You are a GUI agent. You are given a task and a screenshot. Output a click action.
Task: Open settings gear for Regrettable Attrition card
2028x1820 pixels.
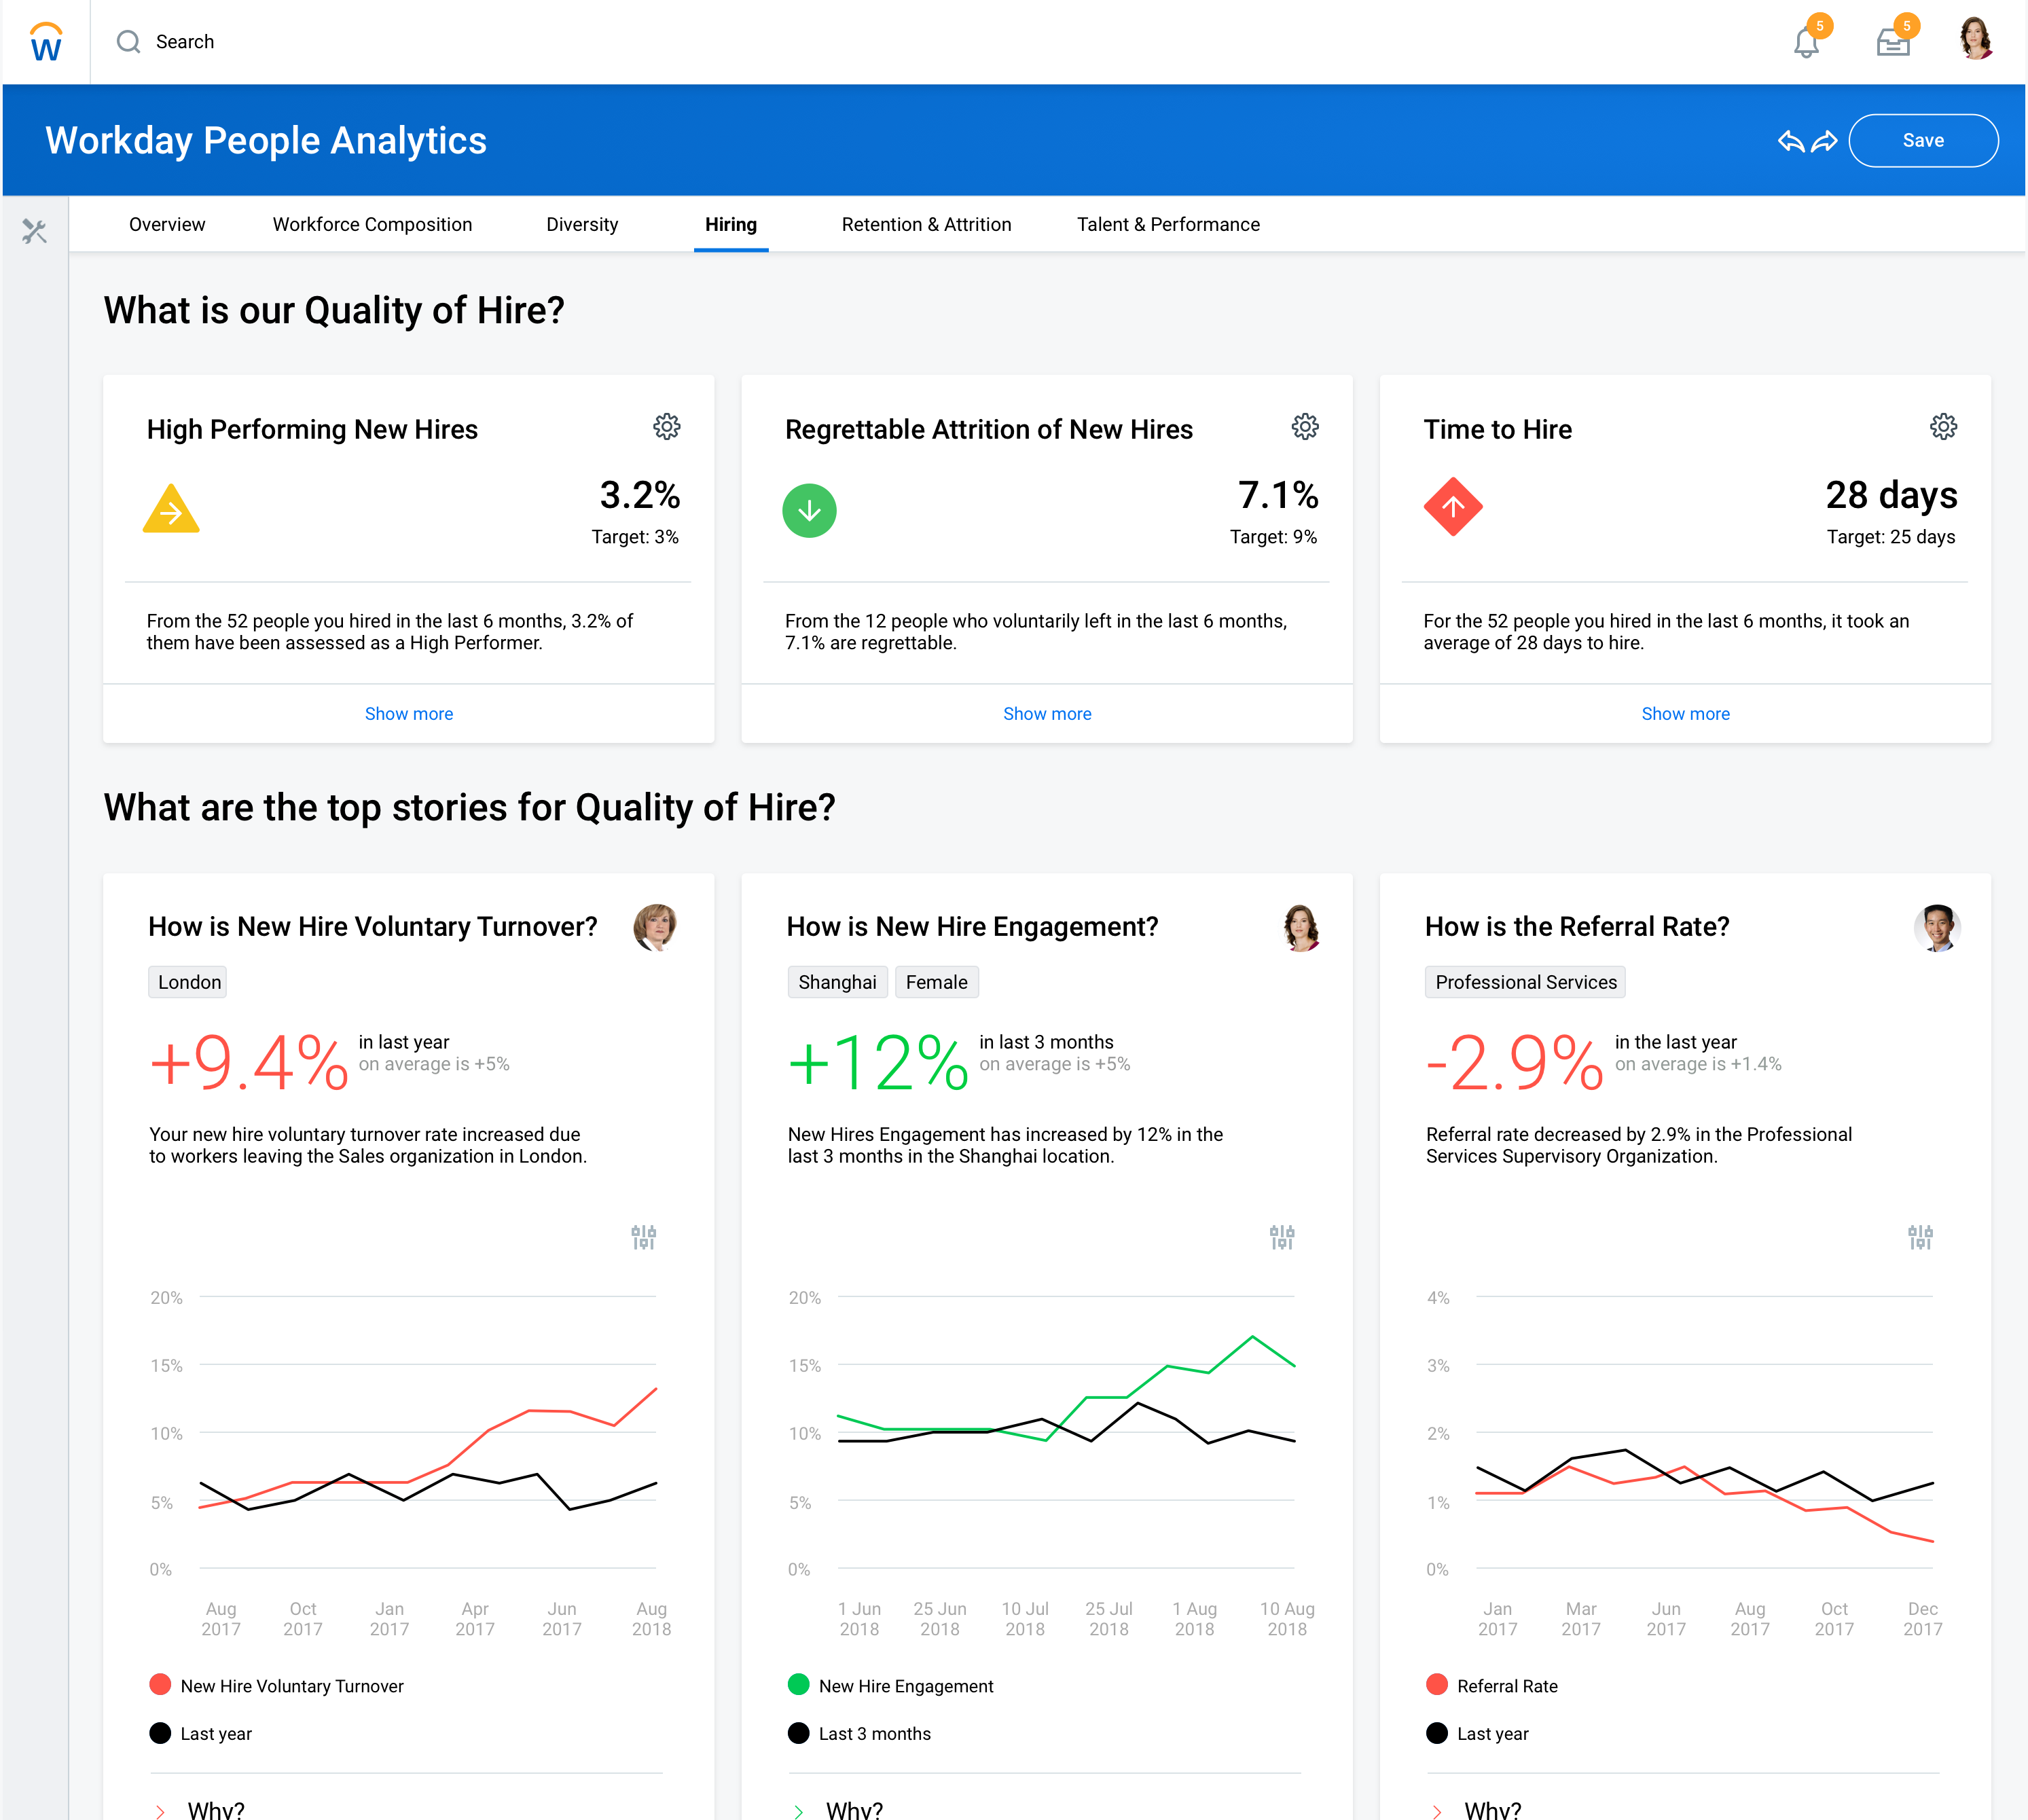tap(1305, 427)
